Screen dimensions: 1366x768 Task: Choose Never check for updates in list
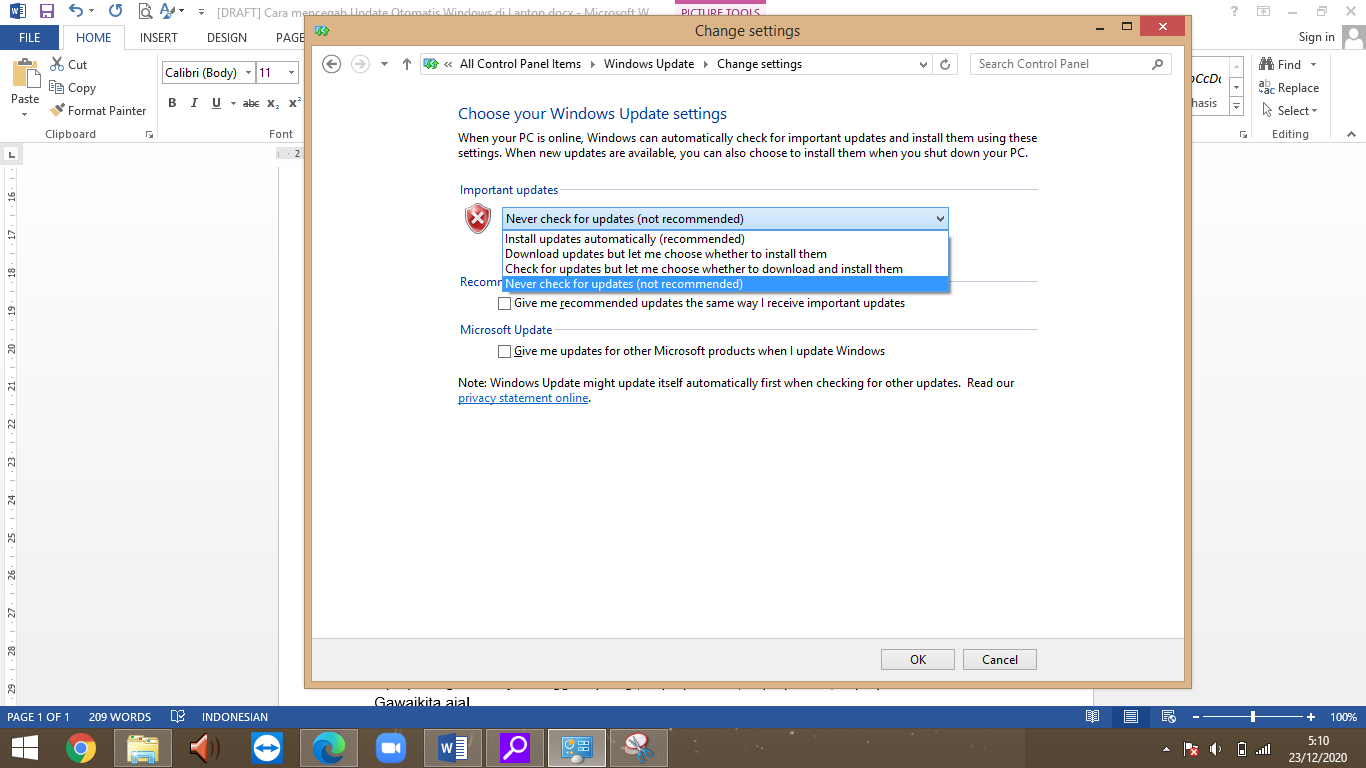pos(725,284)
